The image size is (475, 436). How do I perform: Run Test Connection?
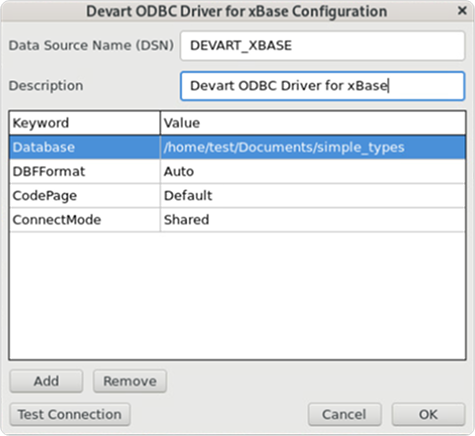70,414
